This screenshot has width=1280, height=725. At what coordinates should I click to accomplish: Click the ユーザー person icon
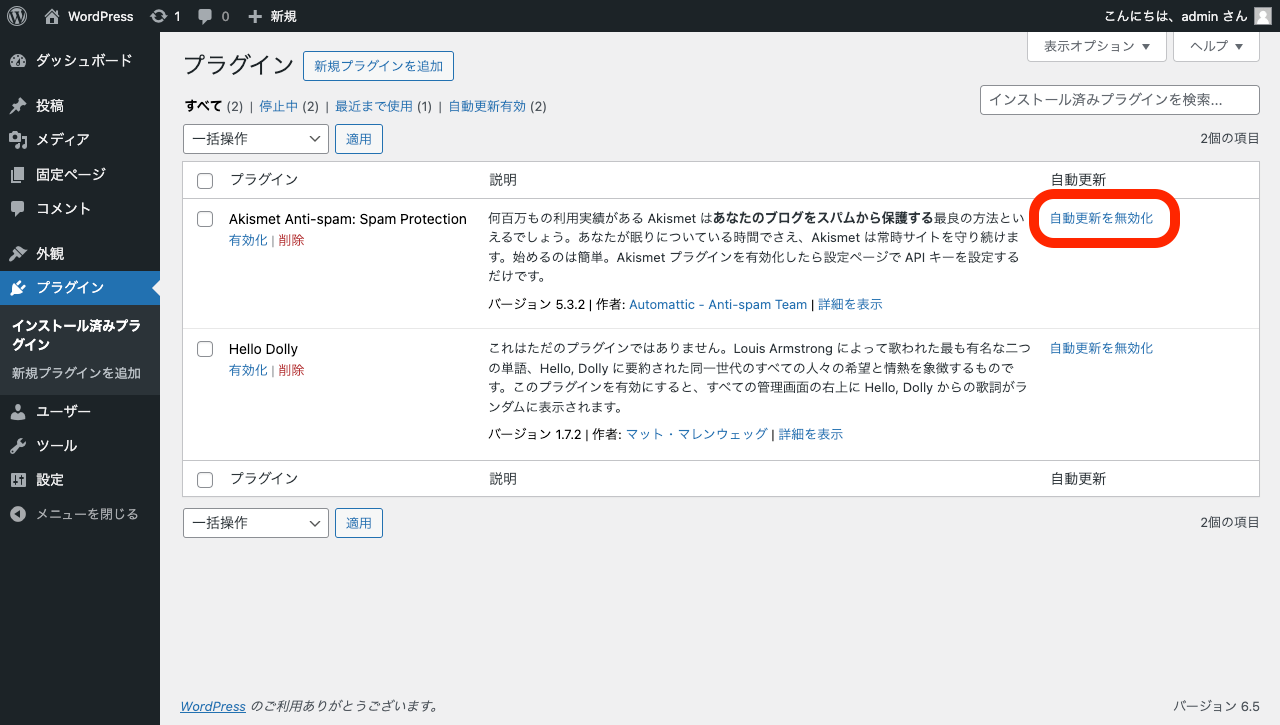tap(18, 412)
